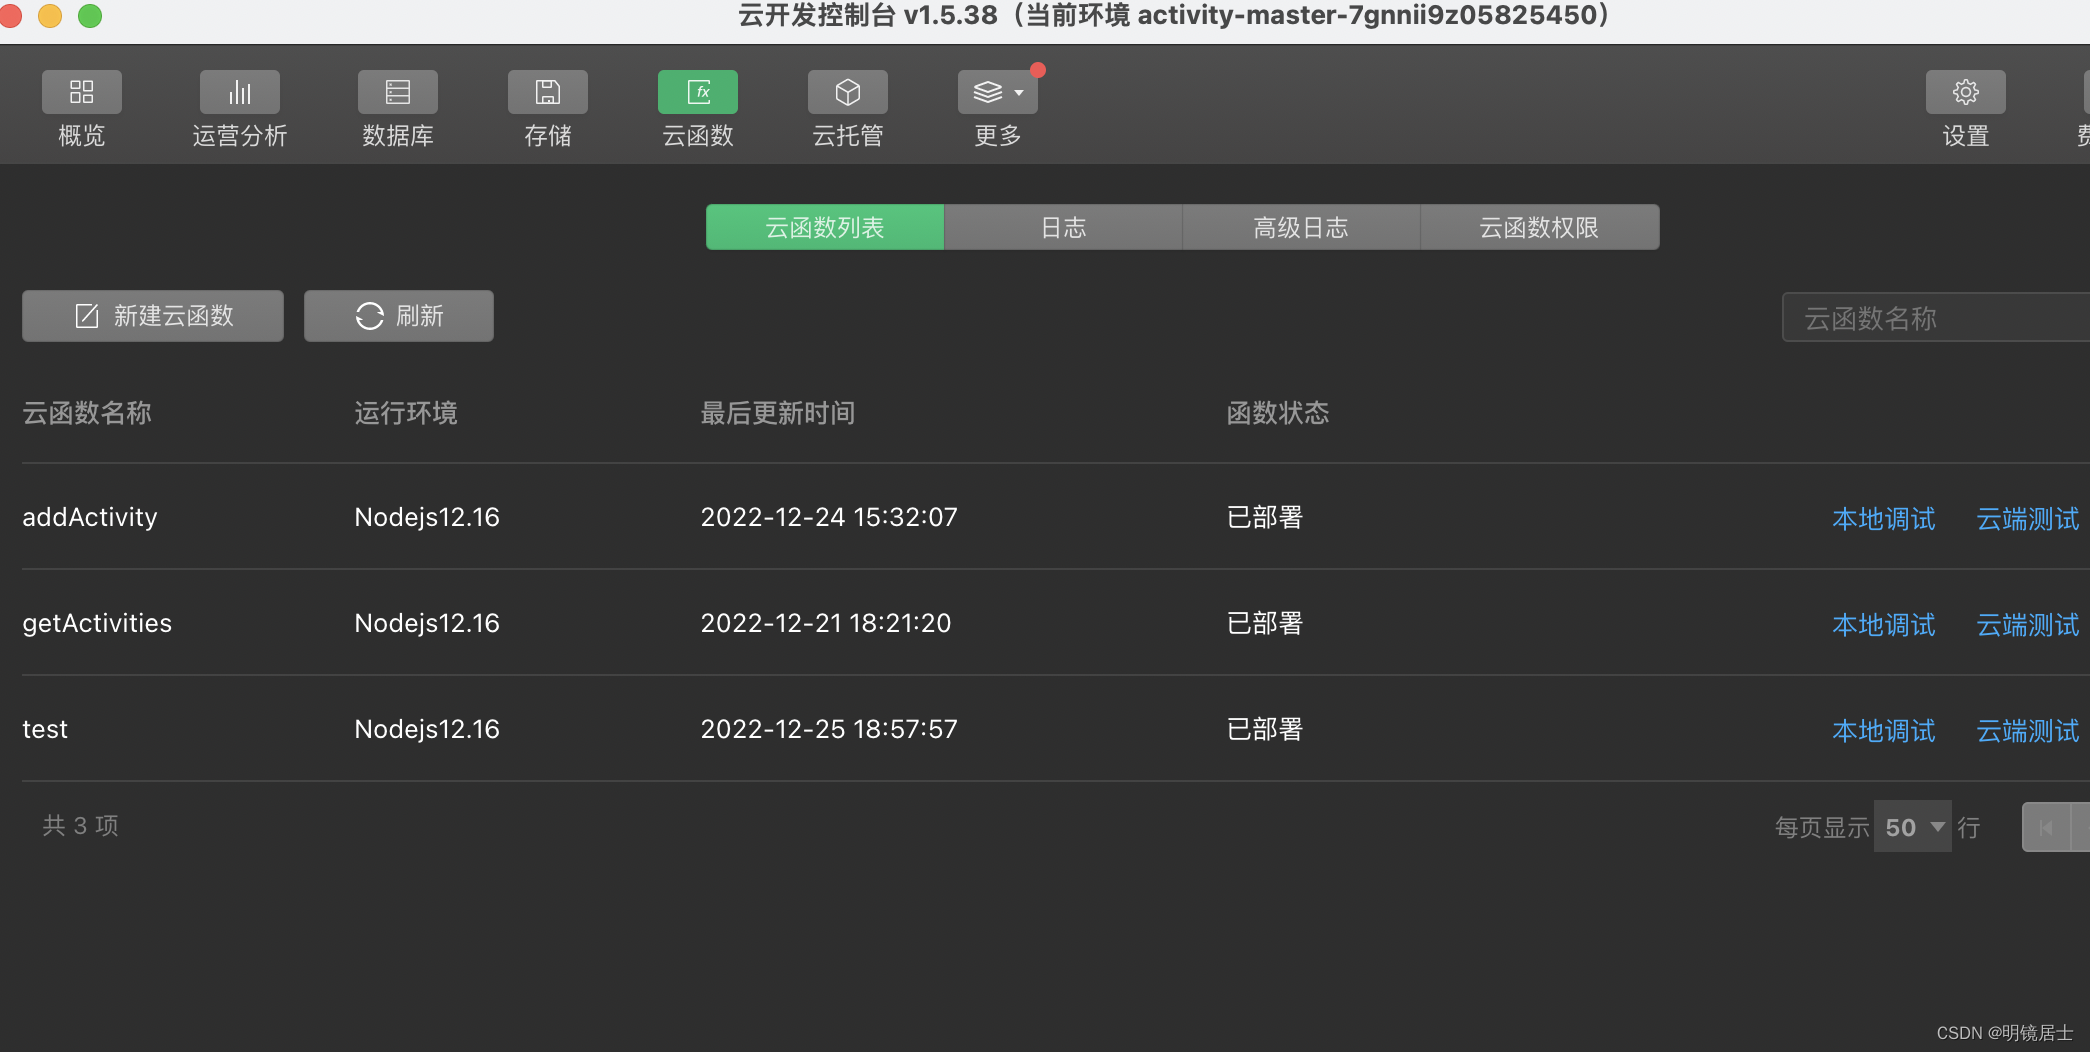Maximize window with green button

point(90,15)
